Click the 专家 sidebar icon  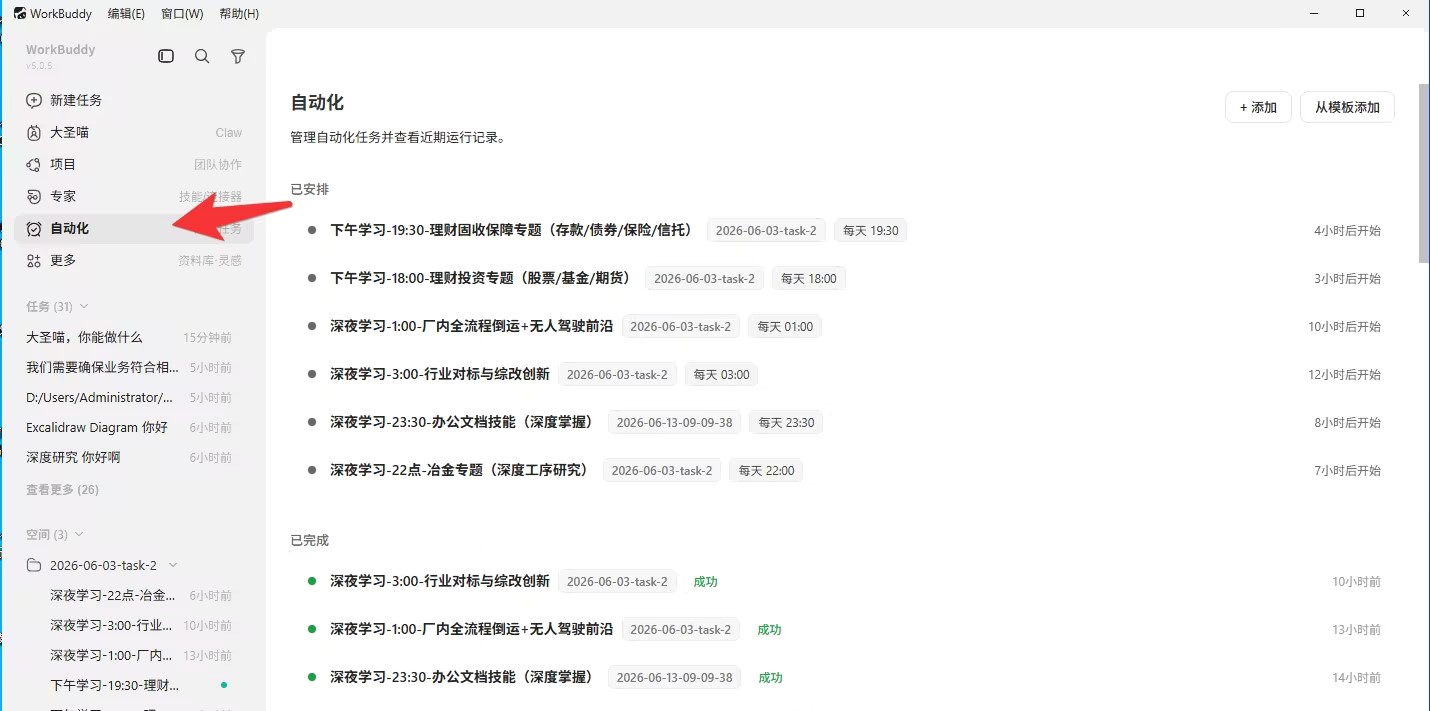coord(34,196)
